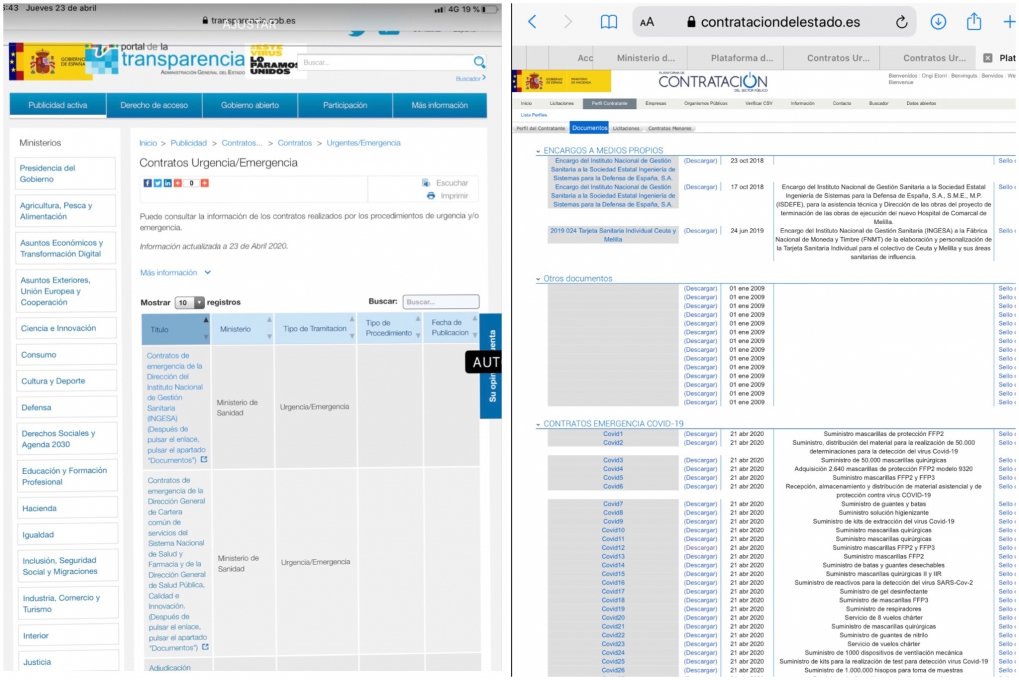The height and width of the screenshot is (680, 1019).
Task: Click 'Publicidad' breadcrumb link
Action: [188, 143]
